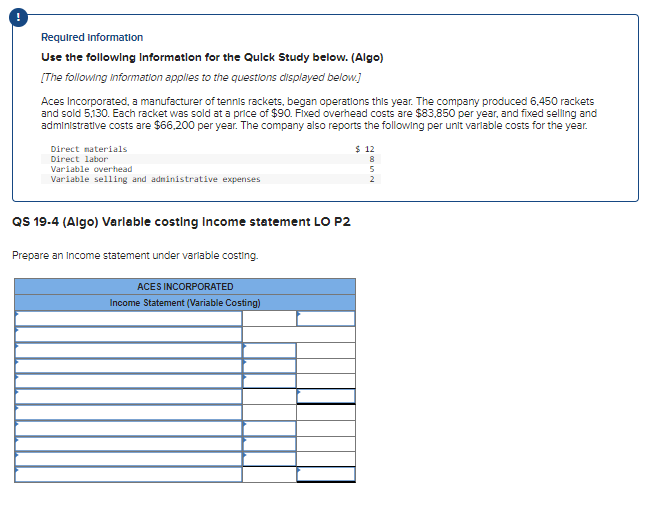
Task: Click the 'ACES INCORPORATED' table header
Action: pos(185,287)
